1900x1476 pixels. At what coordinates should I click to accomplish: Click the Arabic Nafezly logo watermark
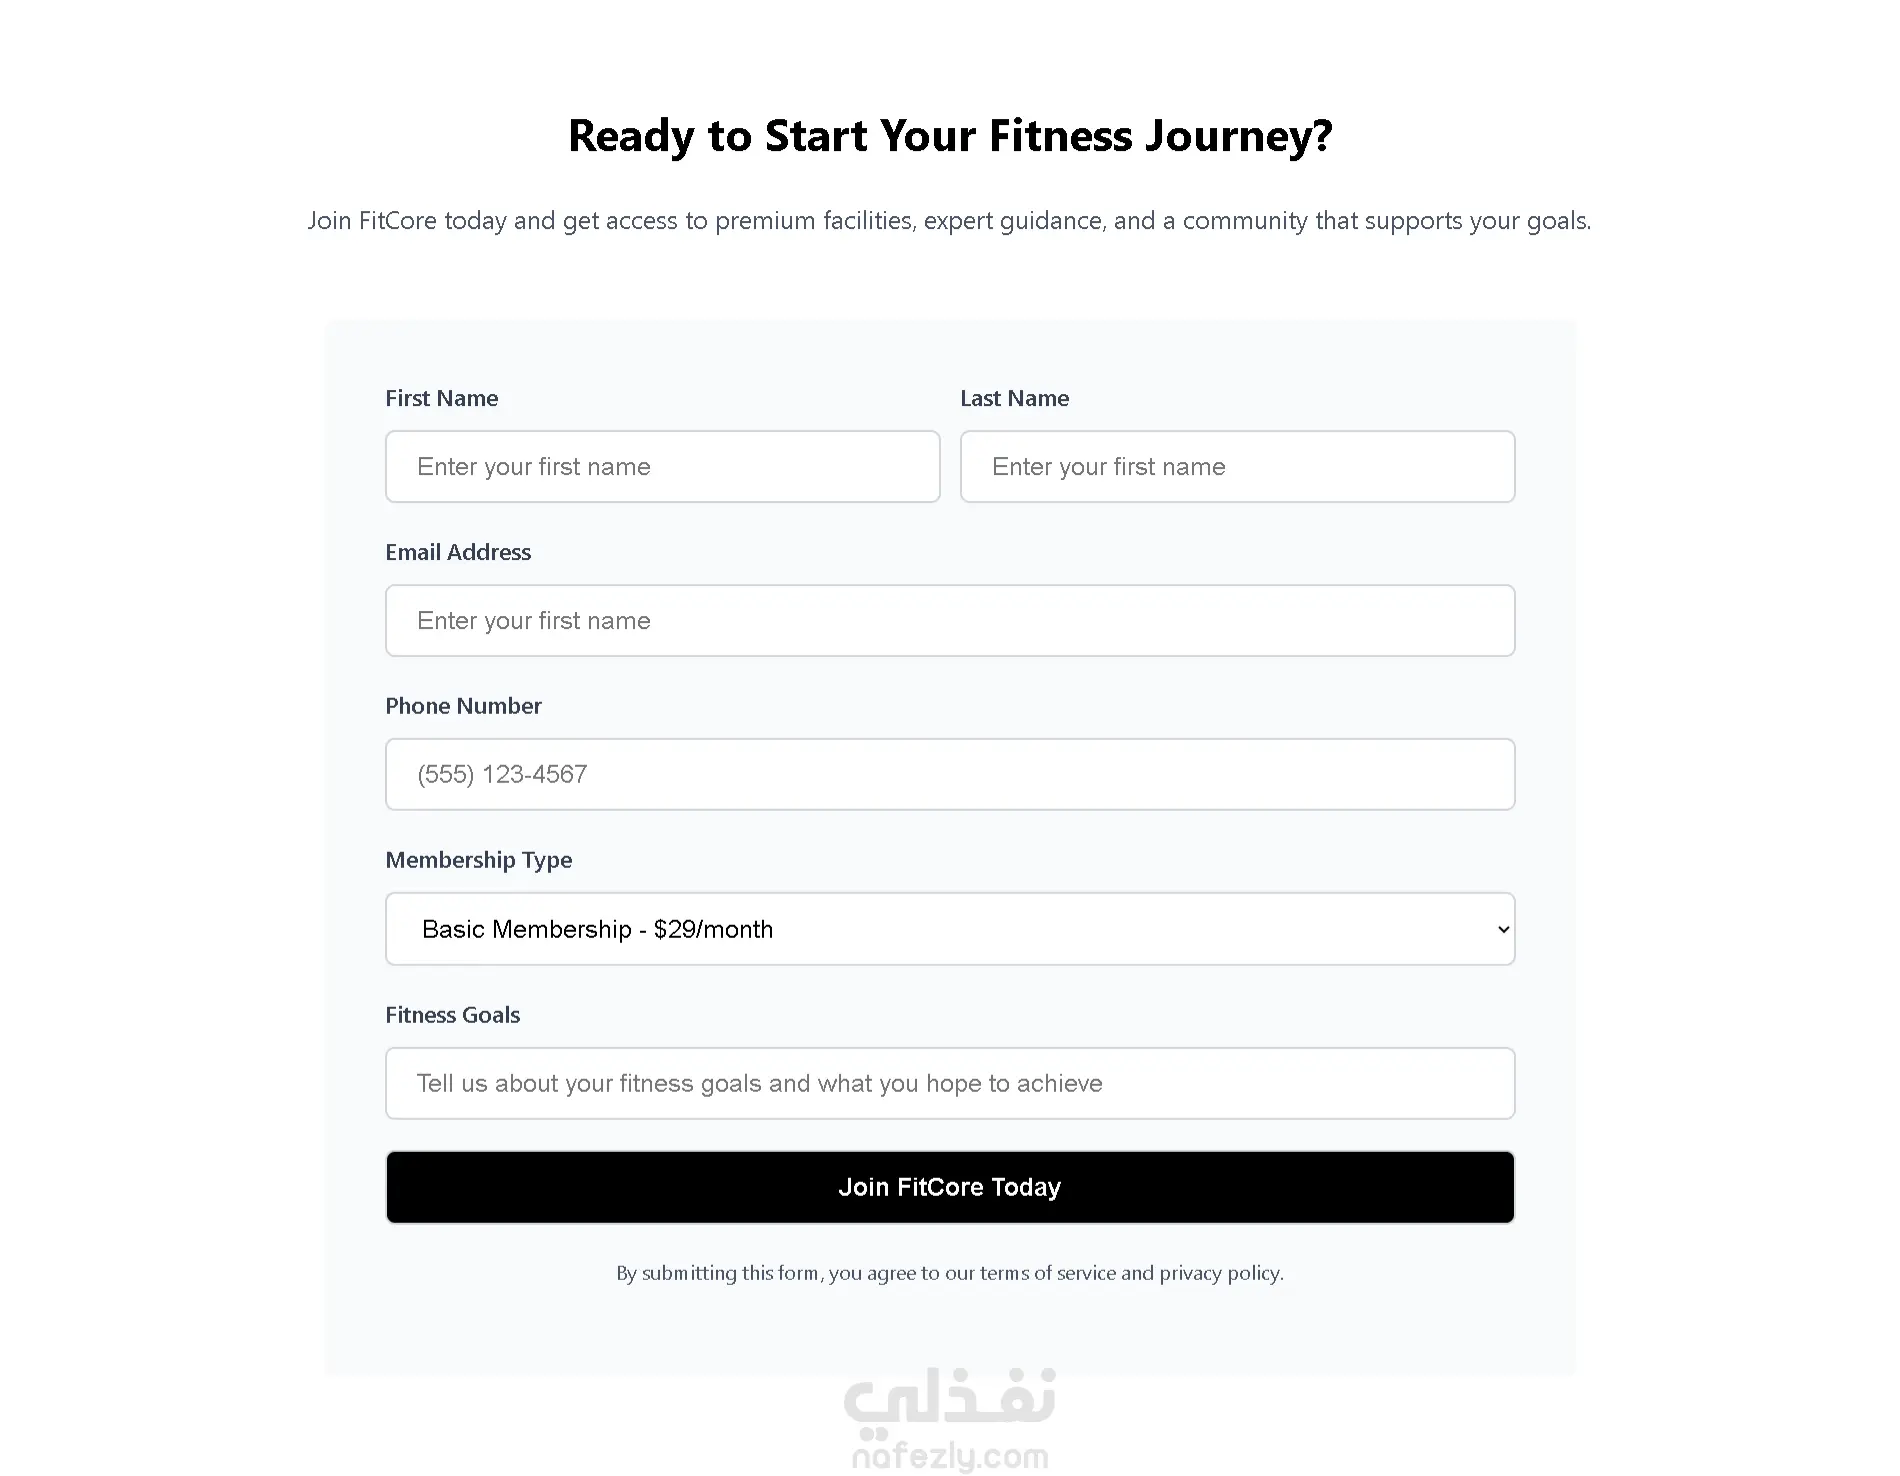click(x=950, y=1398)
